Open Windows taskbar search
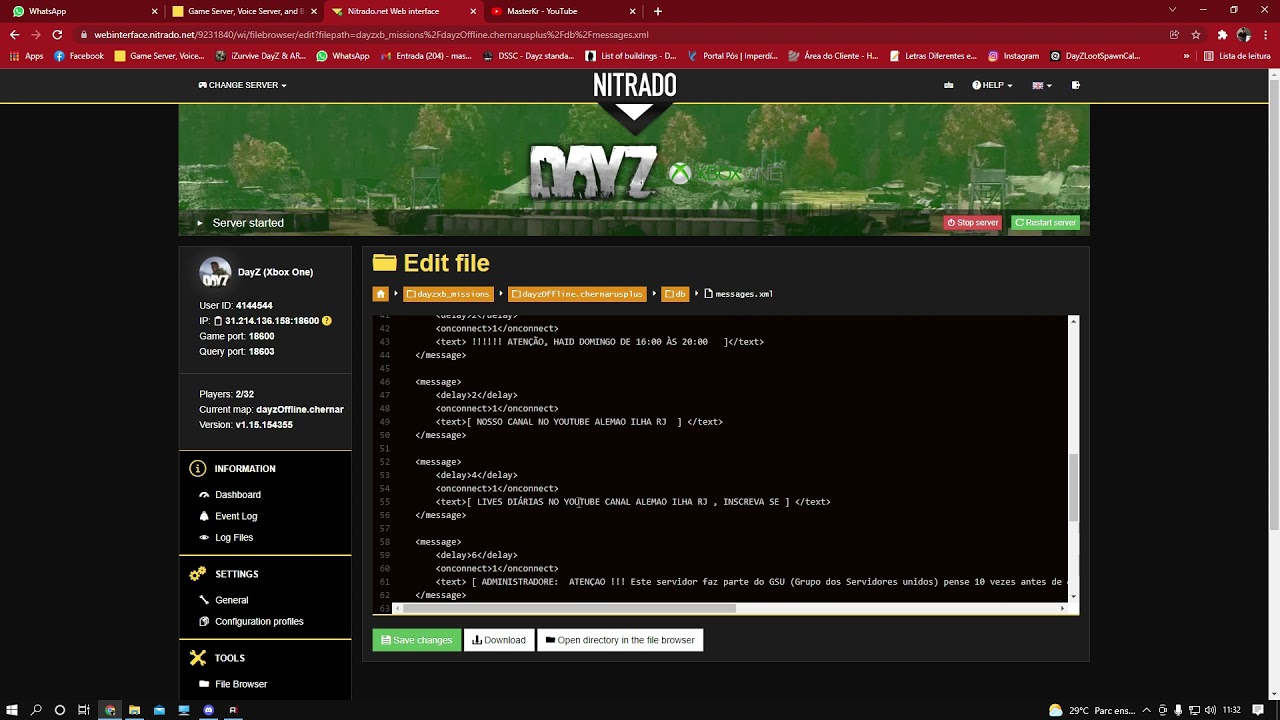This screenshot has height=720, width=1280. point(36,710)
